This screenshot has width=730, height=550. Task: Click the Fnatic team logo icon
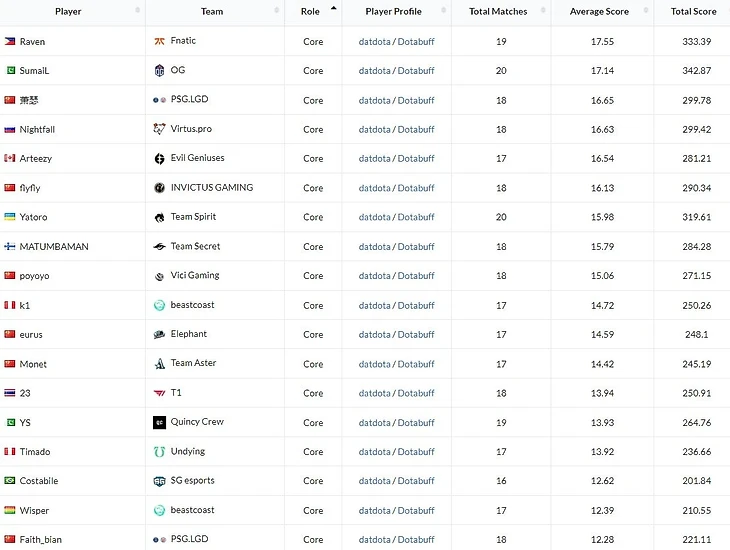click(160, 42)
